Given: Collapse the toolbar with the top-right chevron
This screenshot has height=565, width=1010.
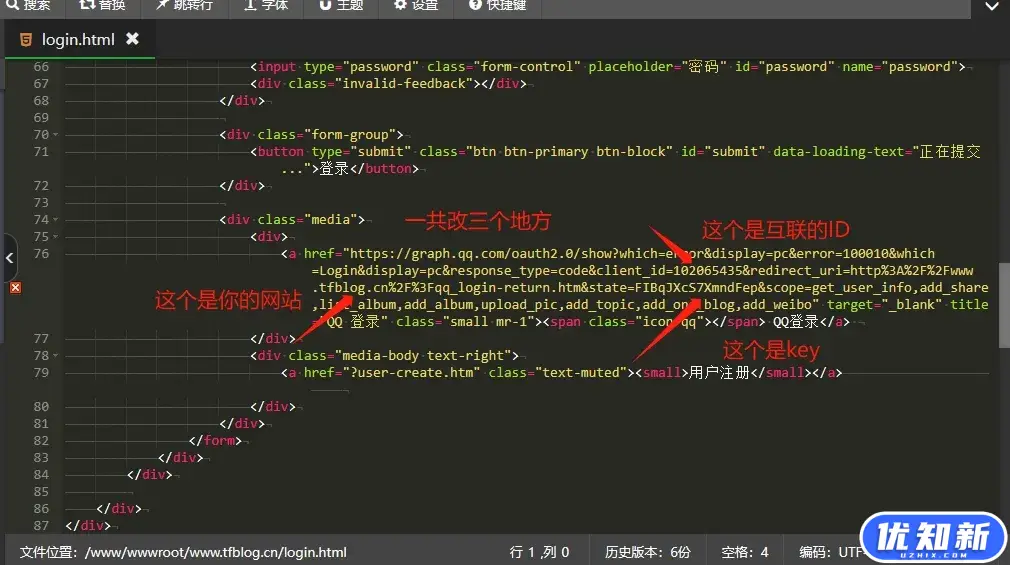Looking at the screenshot, I should (x=991, y=6).
